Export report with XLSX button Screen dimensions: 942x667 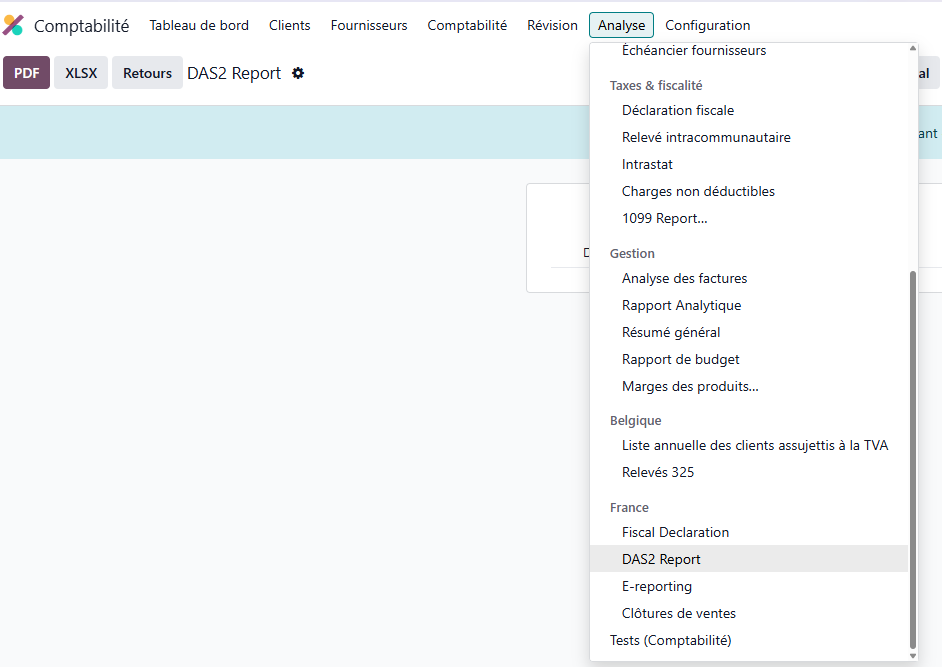tap(81, 73)
